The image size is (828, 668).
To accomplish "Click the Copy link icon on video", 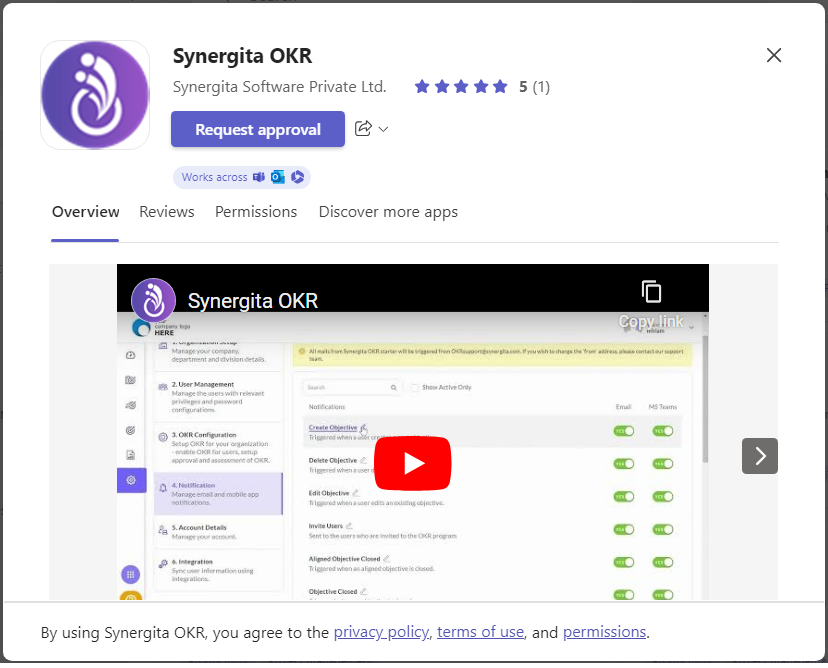I will coord(651,292).
